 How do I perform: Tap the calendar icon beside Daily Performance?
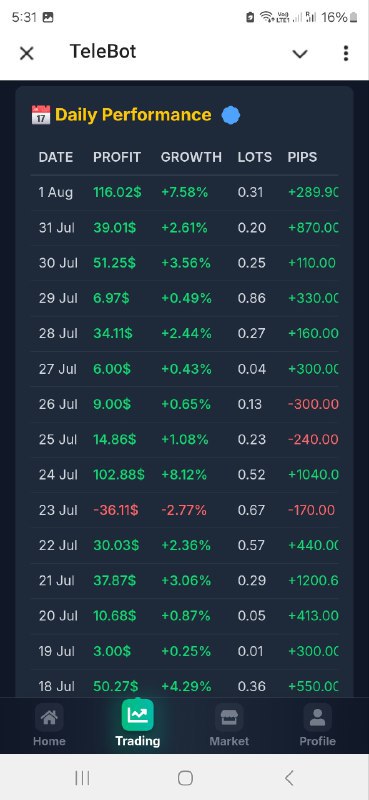pos(41,115)
